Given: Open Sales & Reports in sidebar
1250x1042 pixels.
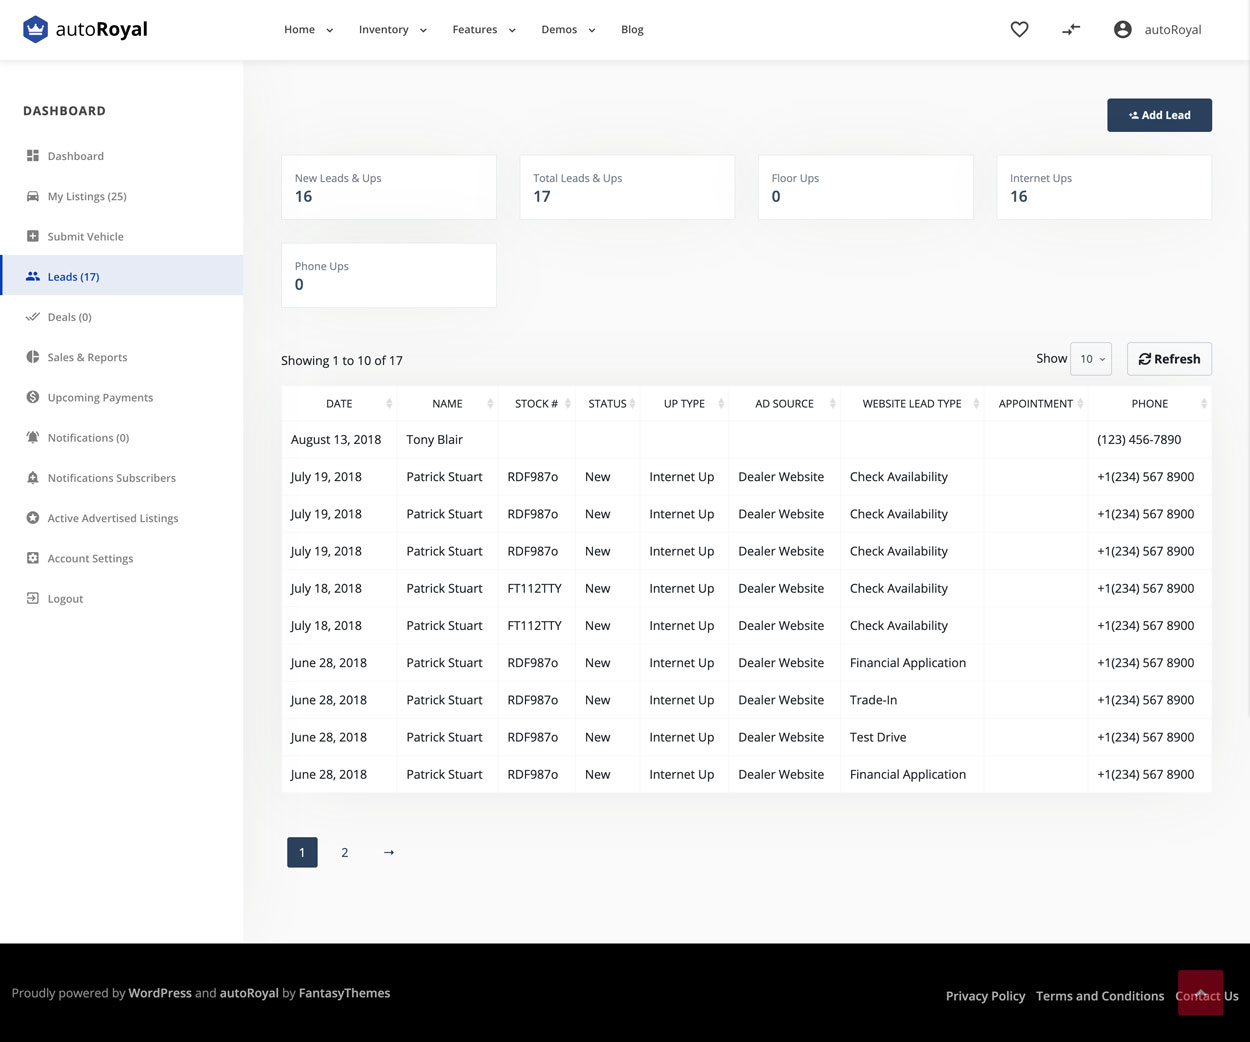Looking at the screenshot, I should pos(87,357).
